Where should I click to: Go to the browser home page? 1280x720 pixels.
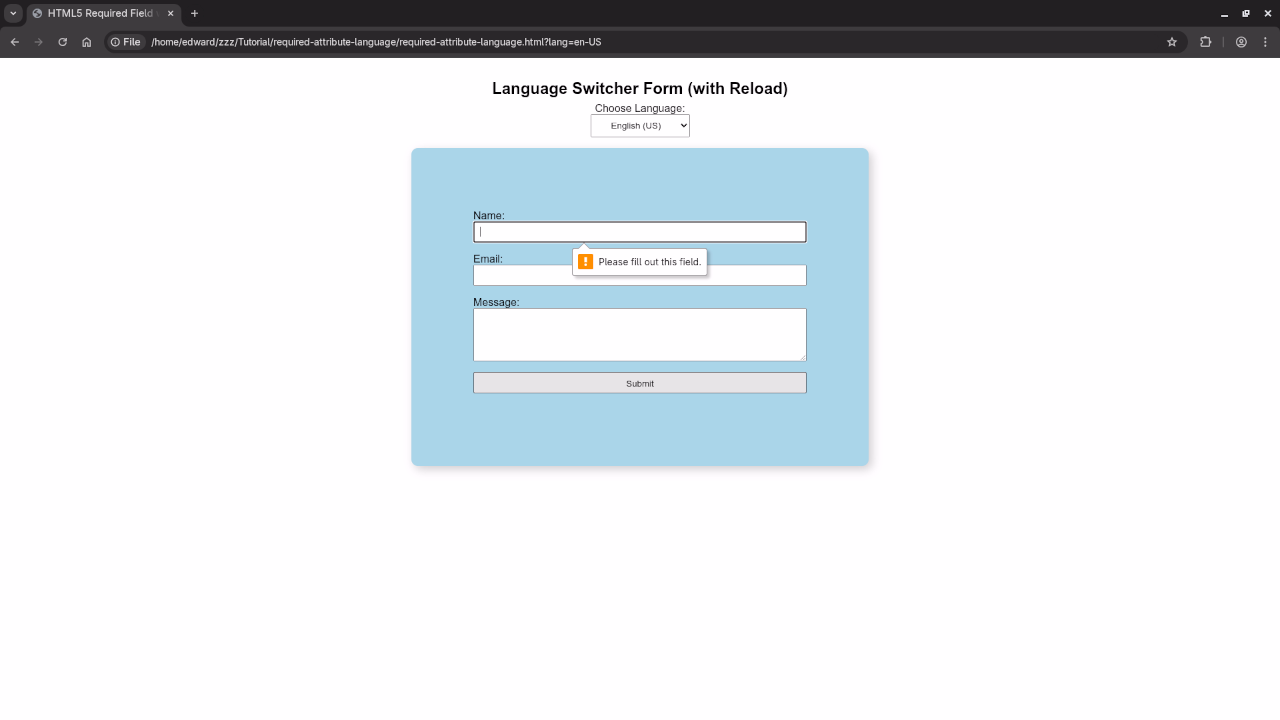click(x=86, y=42)
